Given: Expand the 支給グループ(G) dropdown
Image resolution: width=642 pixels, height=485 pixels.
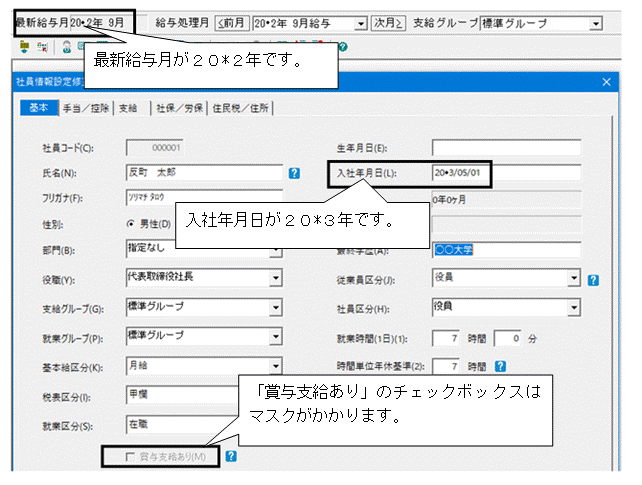Looking at the screenshot, I should coord(276,307).
